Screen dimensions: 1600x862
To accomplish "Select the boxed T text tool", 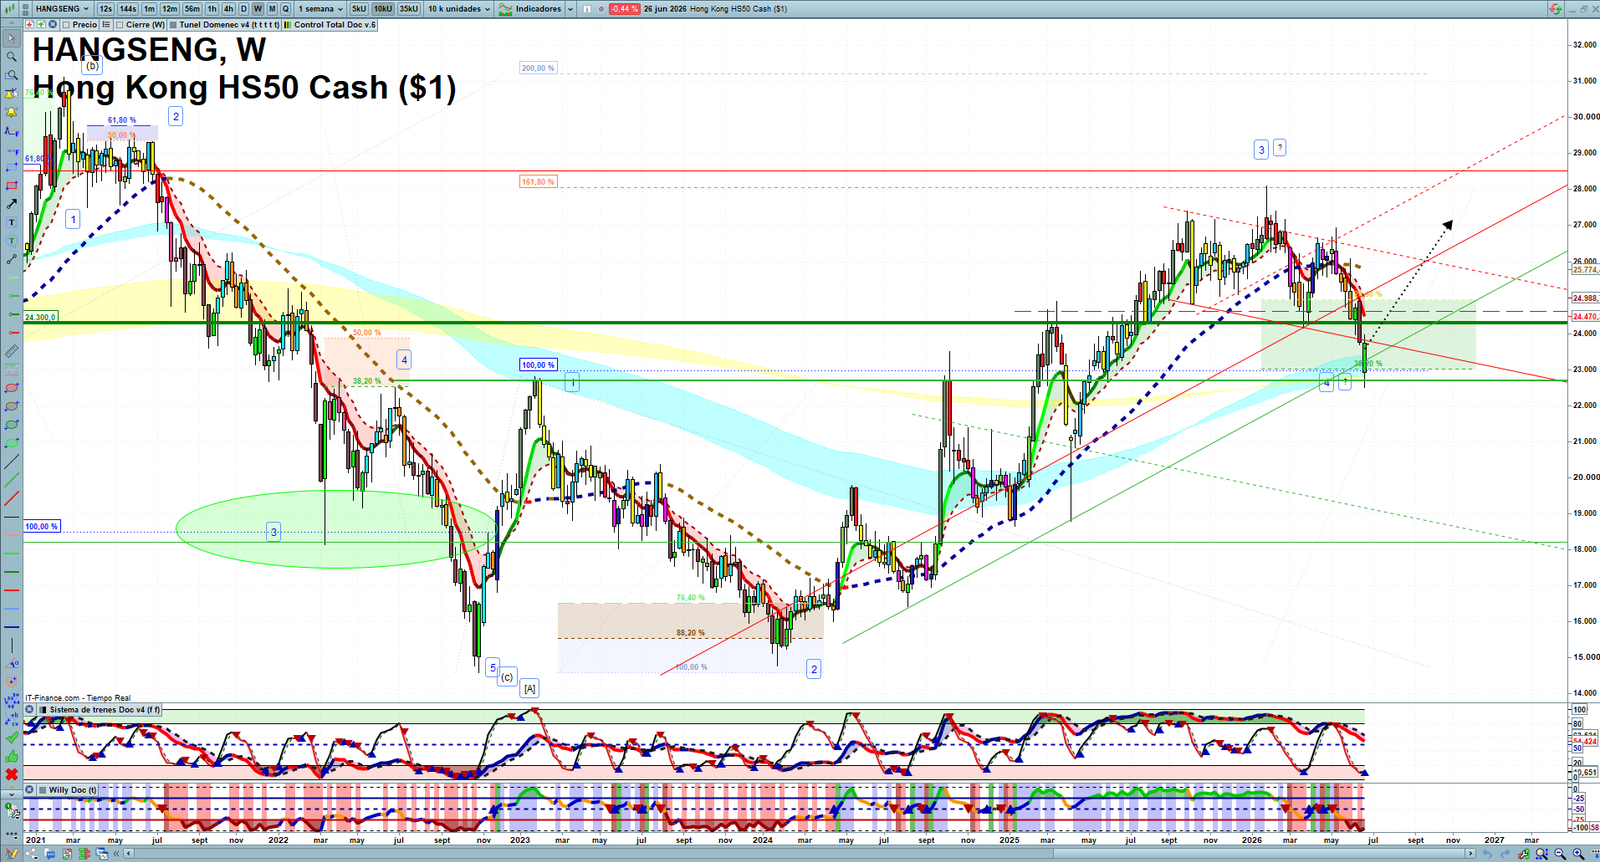I will pyautogui.click(x=12, y=222).
